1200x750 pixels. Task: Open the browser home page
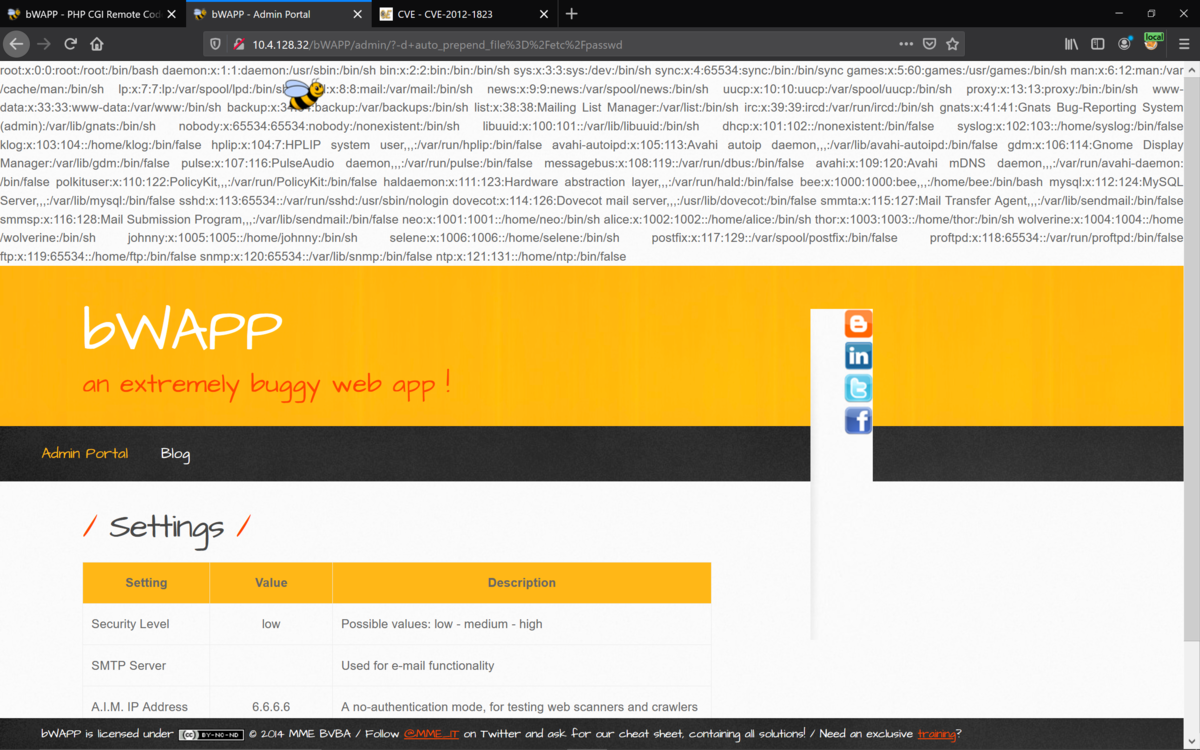(x=97, y=44)
